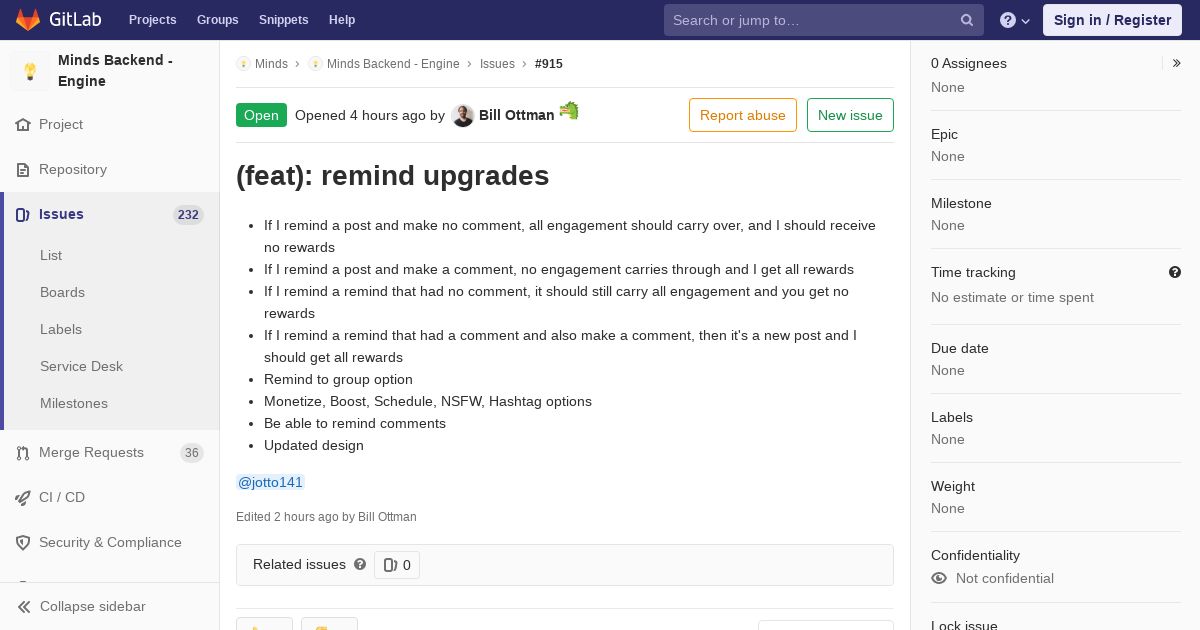
Task: Open the Help menu item
Action: [x=342, y=20]
